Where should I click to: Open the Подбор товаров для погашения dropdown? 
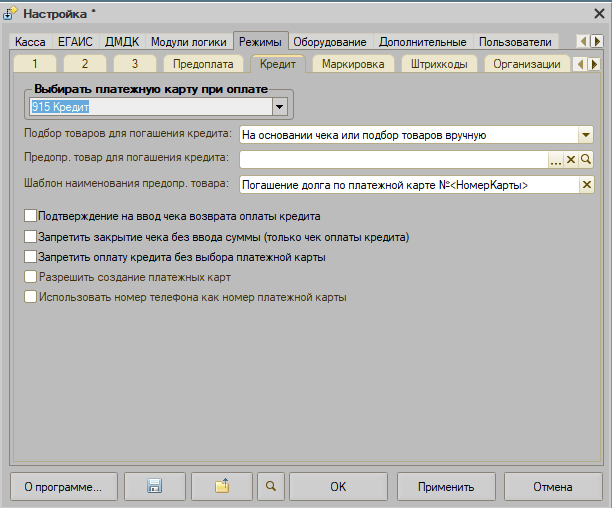[x=586, y=134]
